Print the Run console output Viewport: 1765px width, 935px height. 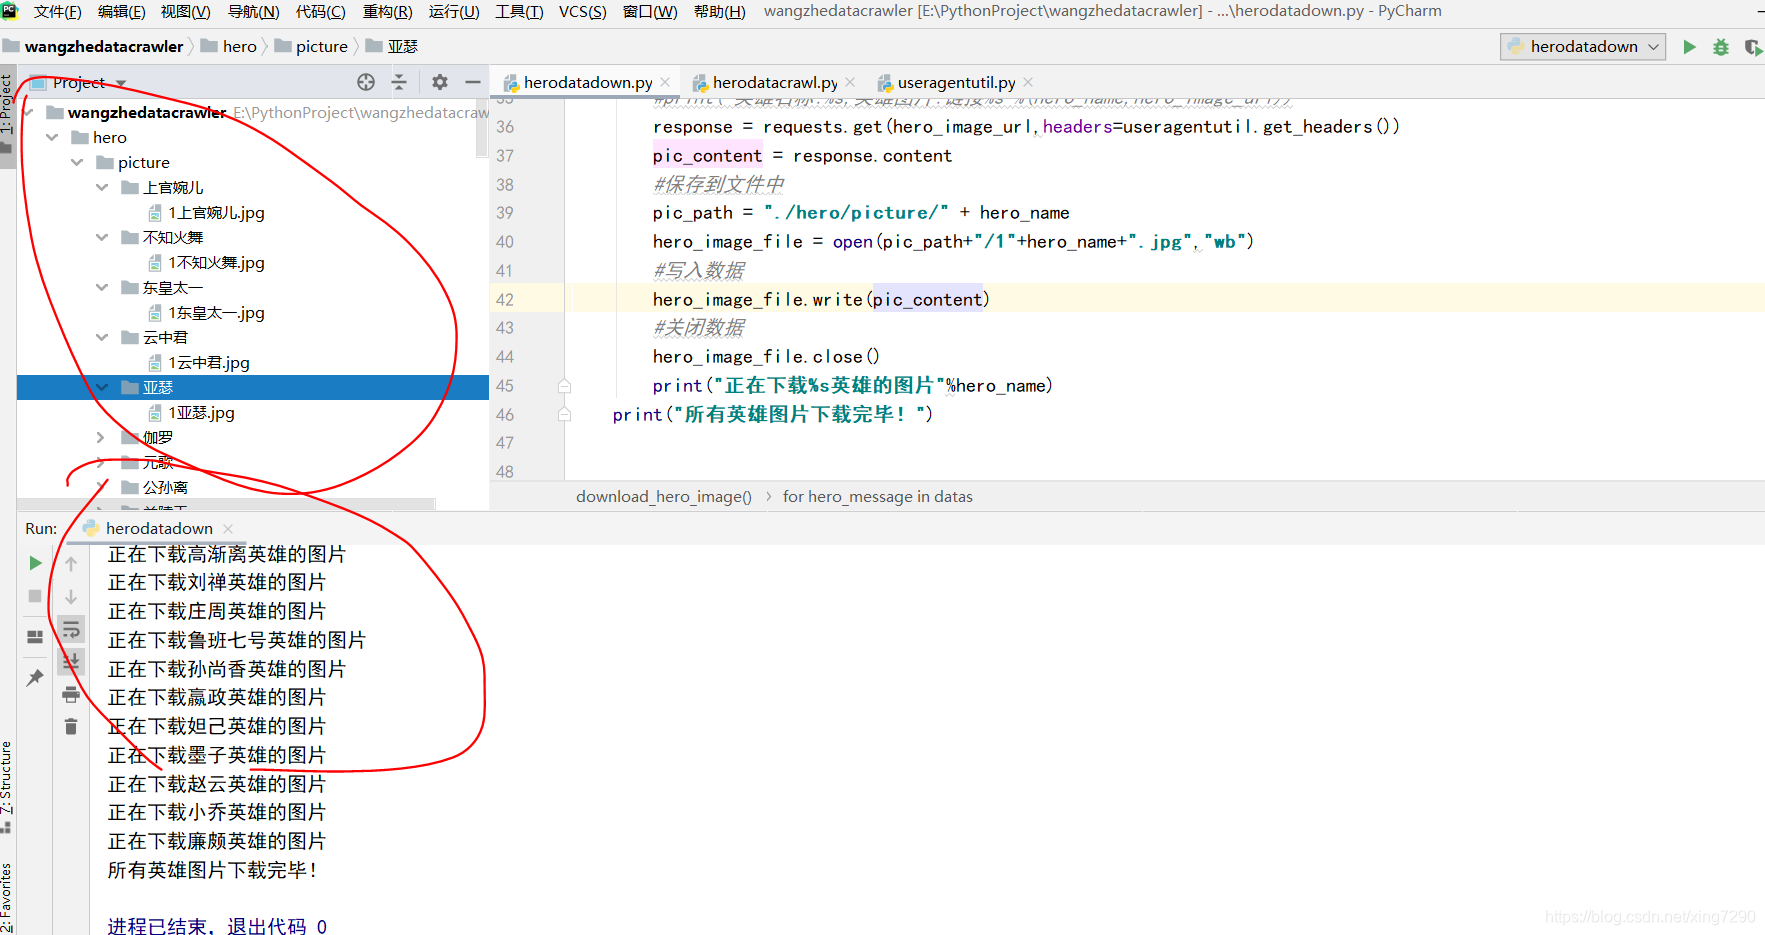(71, 694)
